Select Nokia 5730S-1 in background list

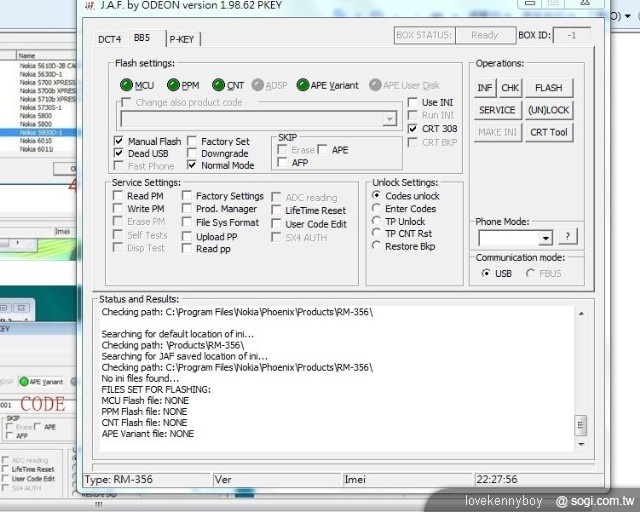(40, 107)
